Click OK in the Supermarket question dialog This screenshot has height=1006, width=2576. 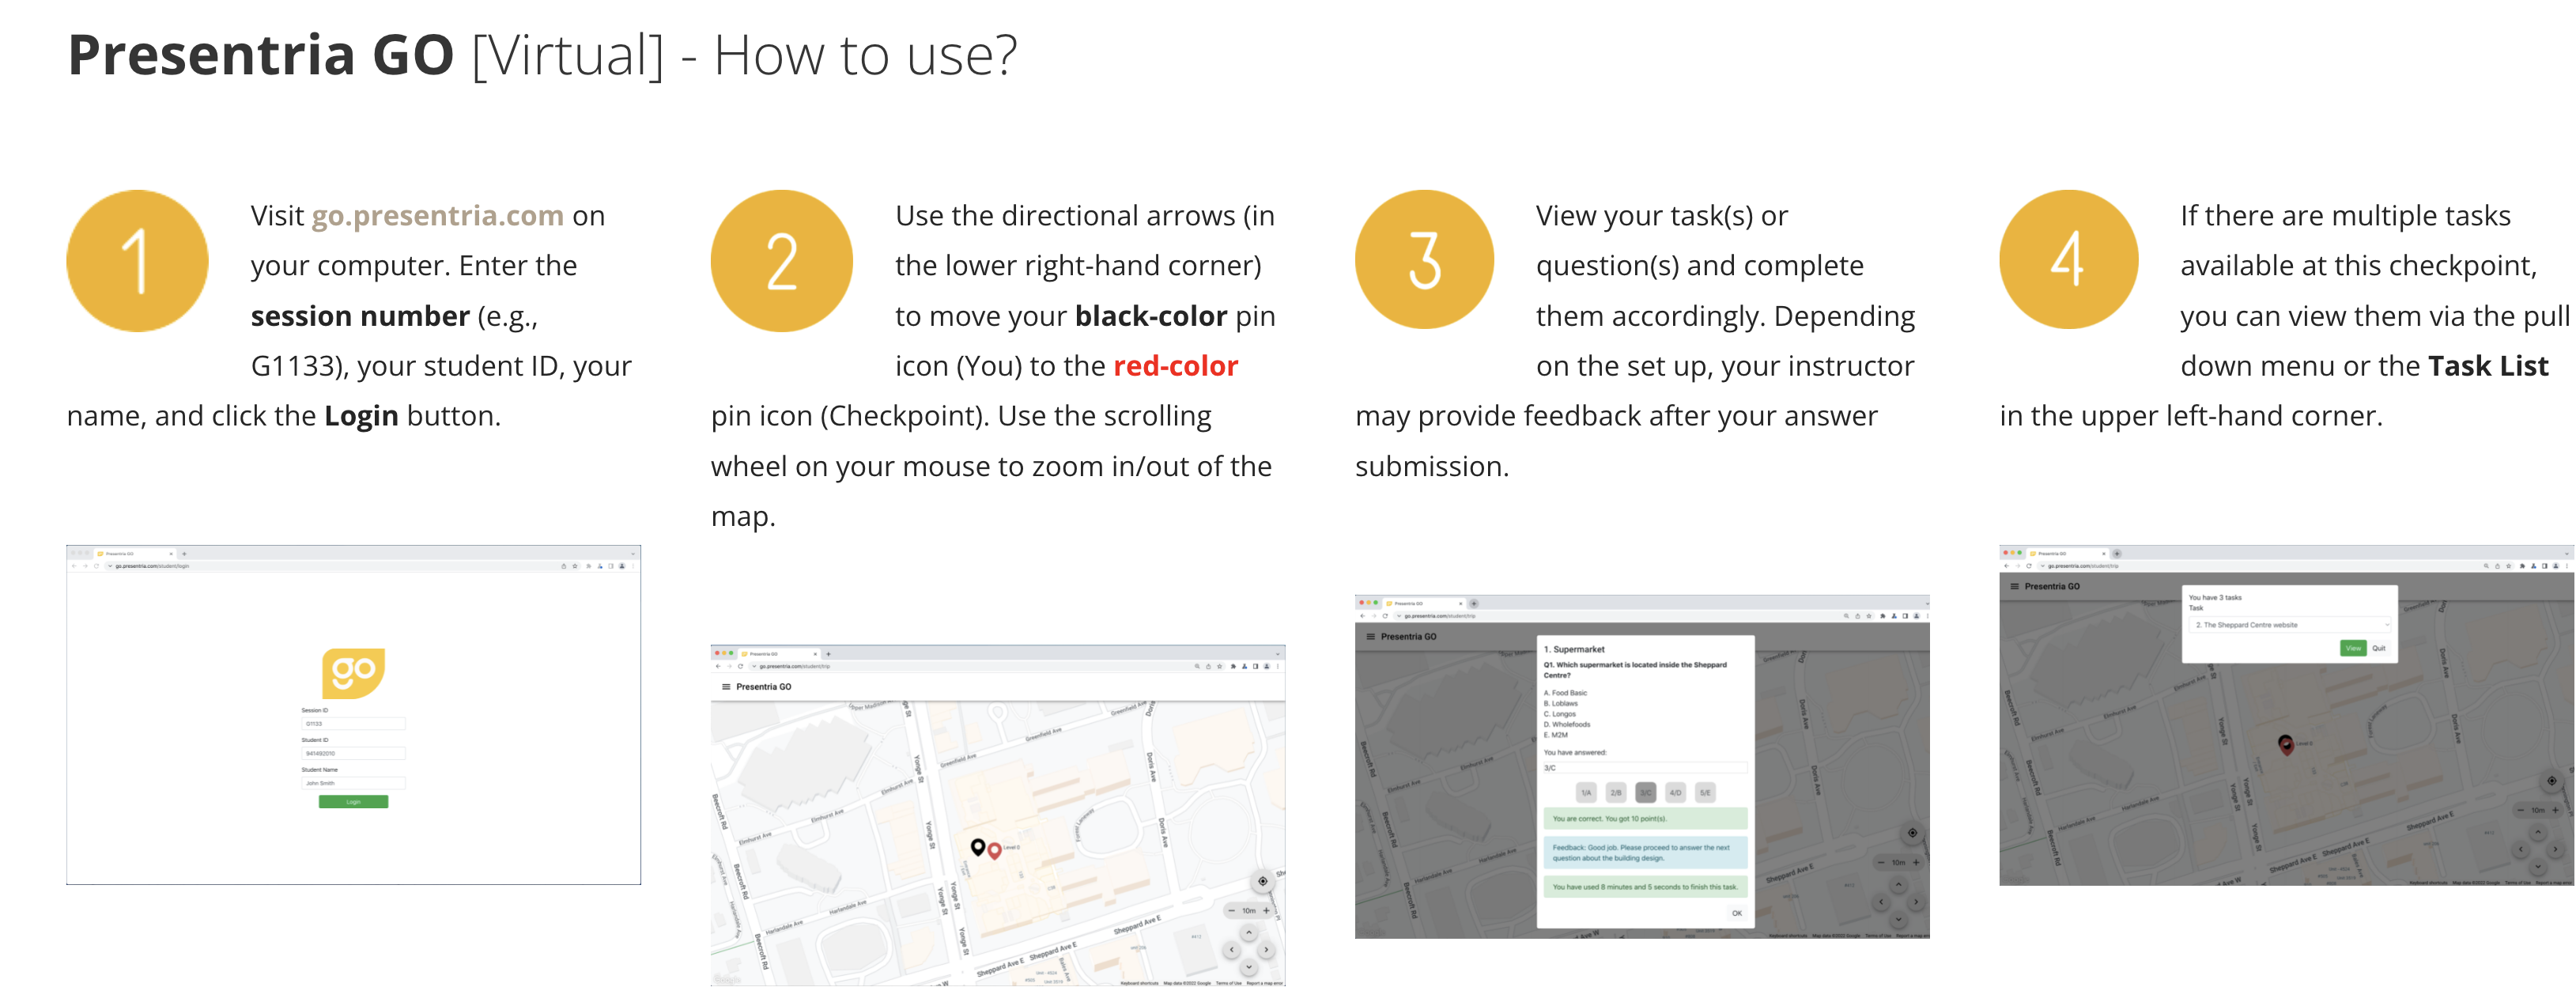[x=1737, y=913]
